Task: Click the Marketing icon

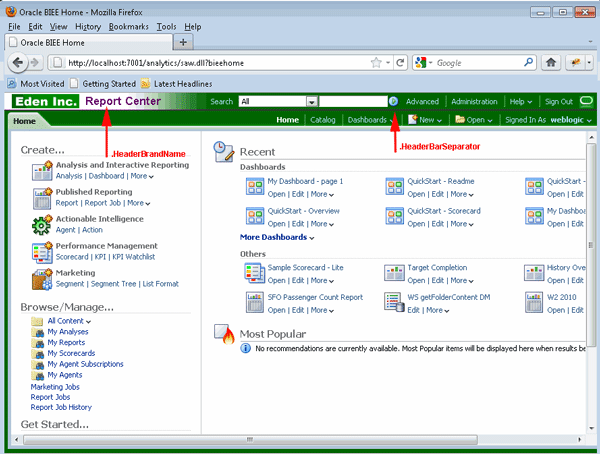Action: point(42,279)
